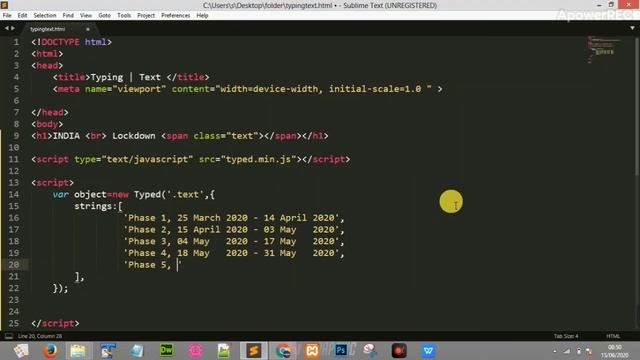Click the vertical scrollbar of the editor
Screen dimensions: 640x360
(637, 106)
